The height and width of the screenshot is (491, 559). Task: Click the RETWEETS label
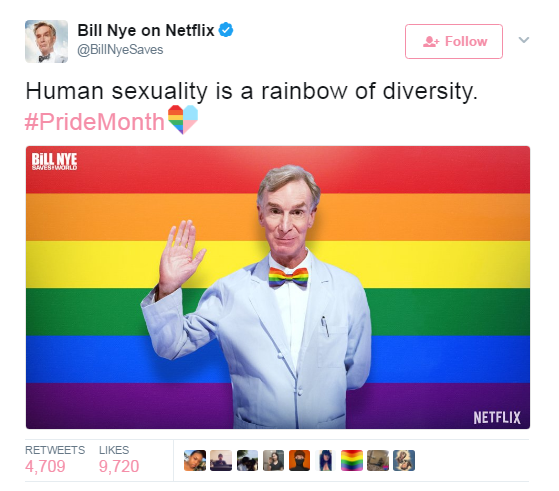[55, 450]
